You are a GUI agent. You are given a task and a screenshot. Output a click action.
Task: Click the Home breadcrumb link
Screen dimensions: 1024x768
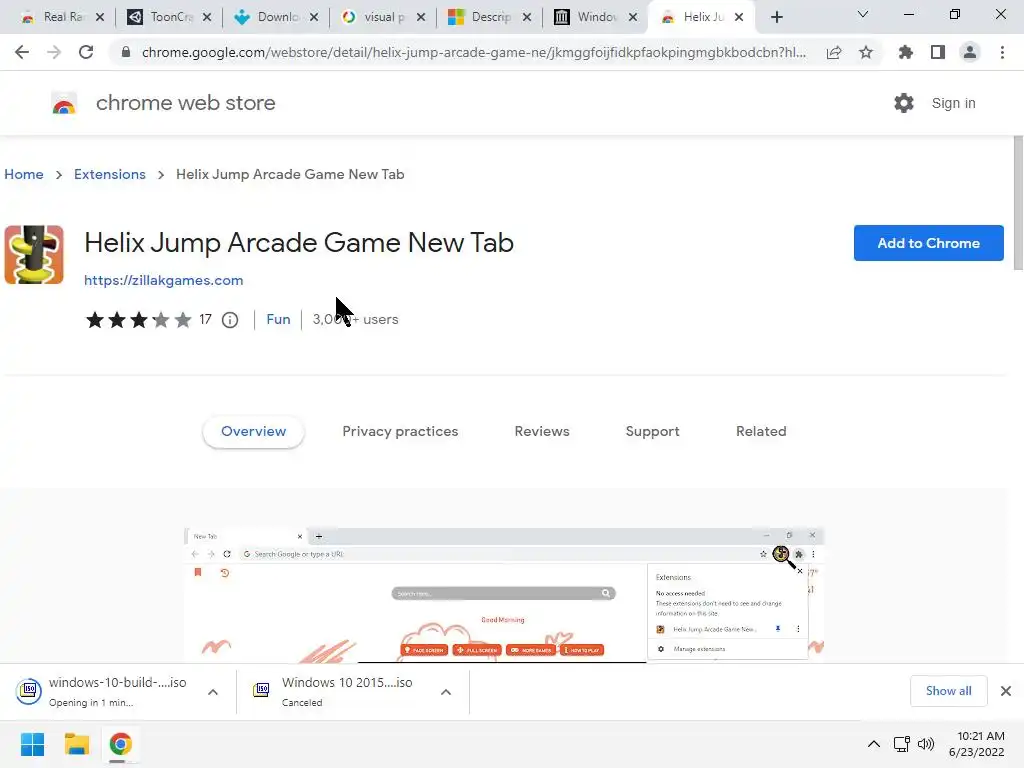(x=24, y=174)
